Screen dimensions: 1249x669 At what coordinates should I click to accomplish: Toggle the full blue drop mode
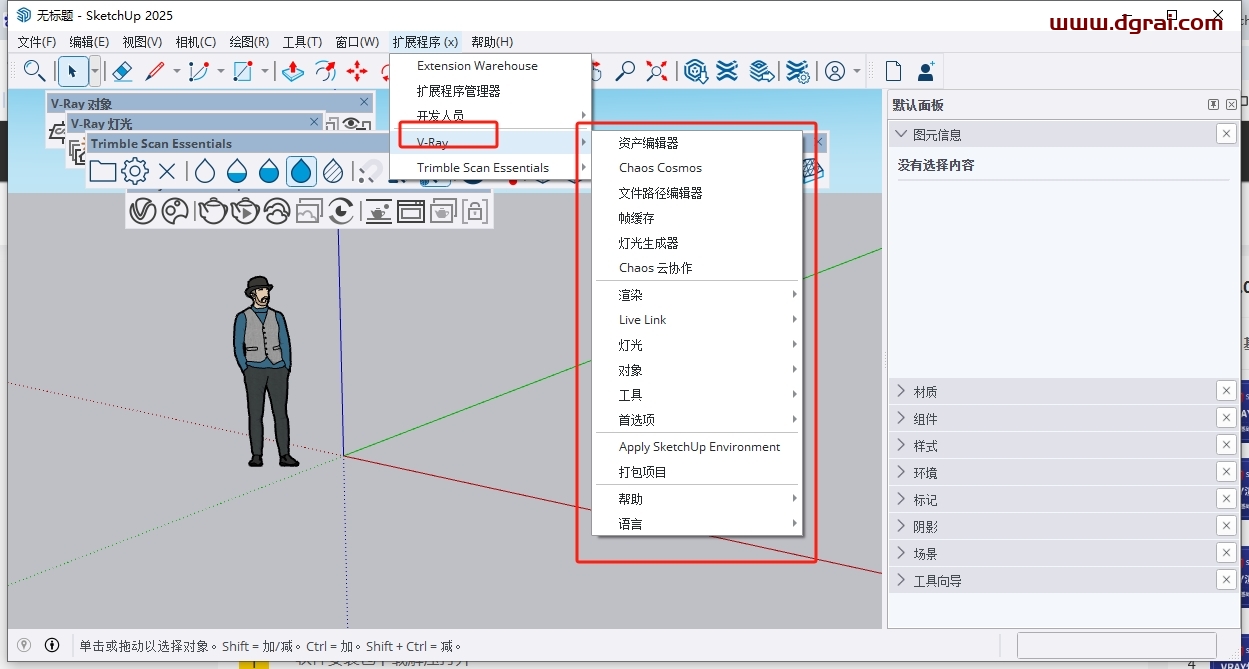point(301,171)
